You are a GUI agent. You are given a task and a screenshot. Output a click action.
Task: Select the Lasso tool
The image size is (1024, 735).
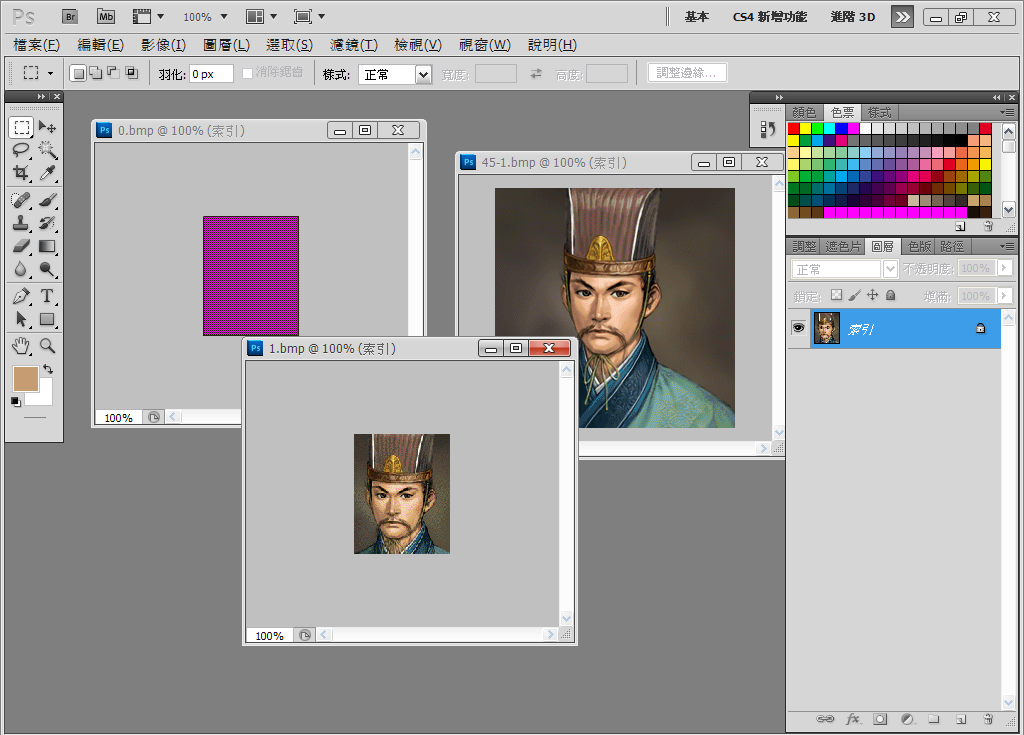click(x=21, y=150)
